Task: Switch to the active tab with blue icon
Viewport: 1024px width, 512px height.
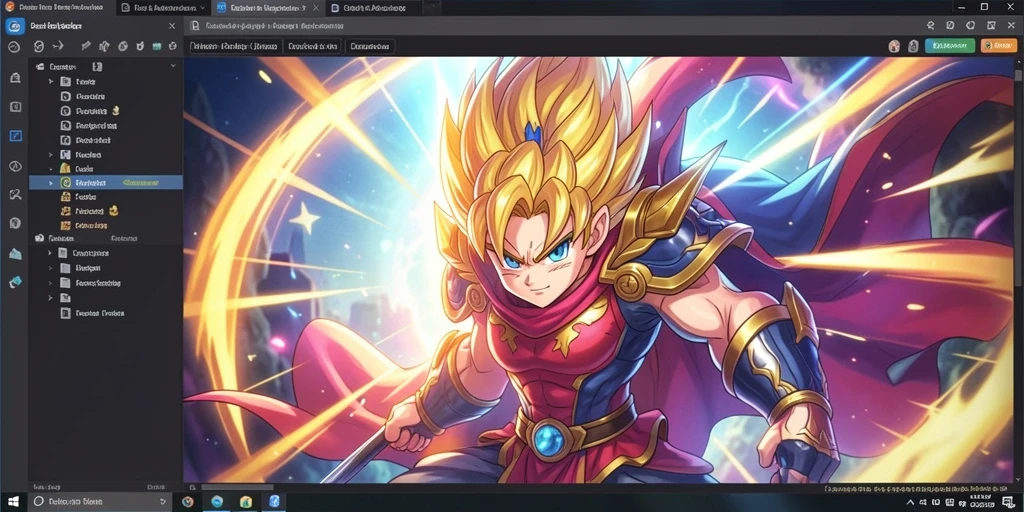Action: click(x=267, y=8)
